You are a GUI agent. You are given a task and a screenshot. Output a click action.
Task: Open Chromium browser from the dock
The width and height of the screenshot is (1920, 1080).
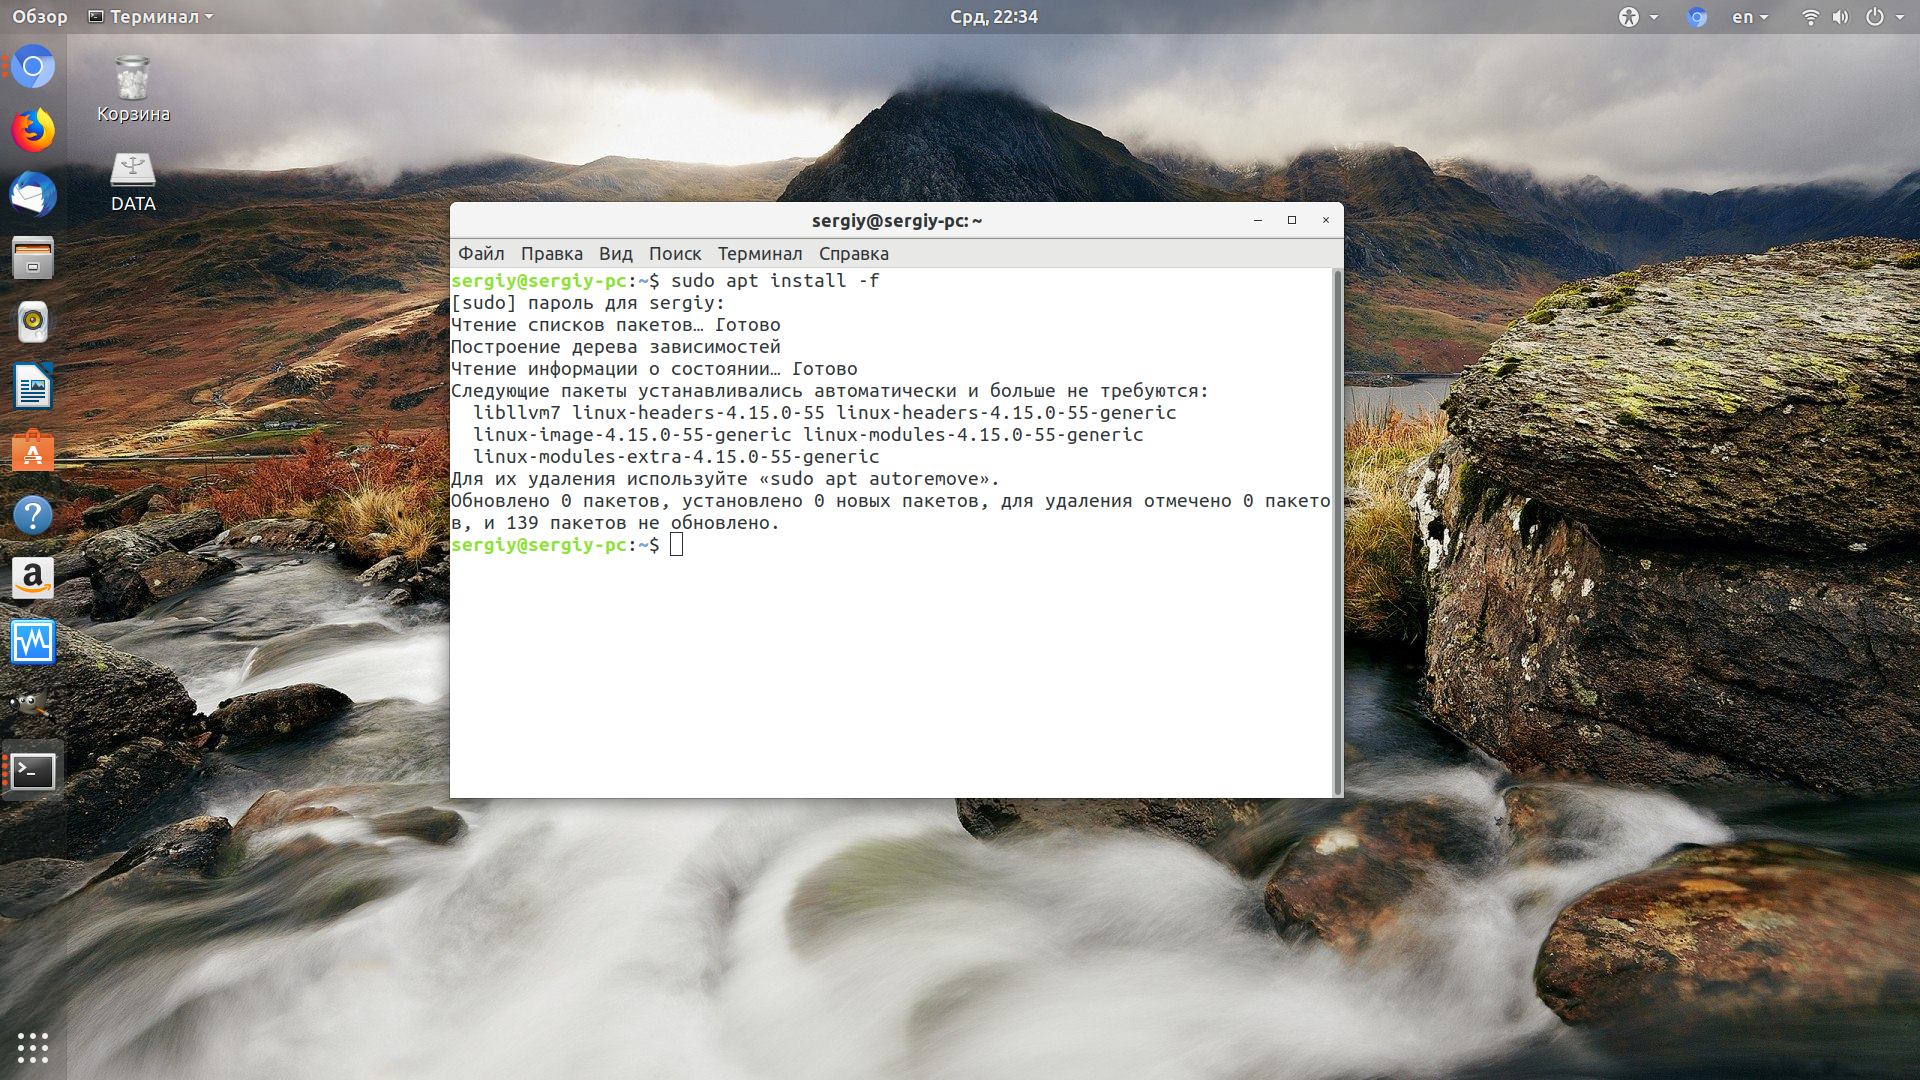pyautogui.click(x=33, y=67)
